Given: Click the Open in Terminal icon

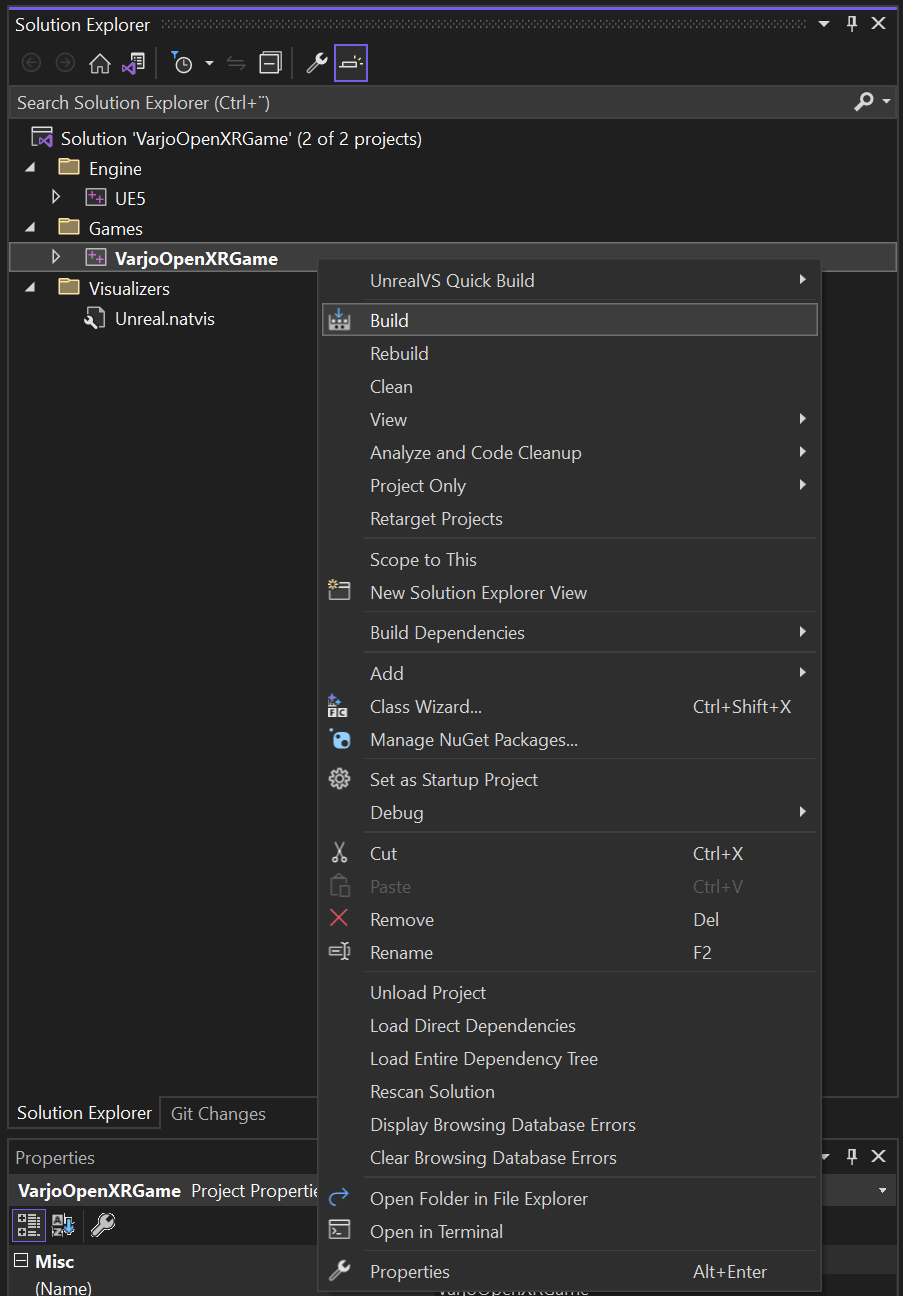Looking at the screenshot, I should tap(340, 1231).
